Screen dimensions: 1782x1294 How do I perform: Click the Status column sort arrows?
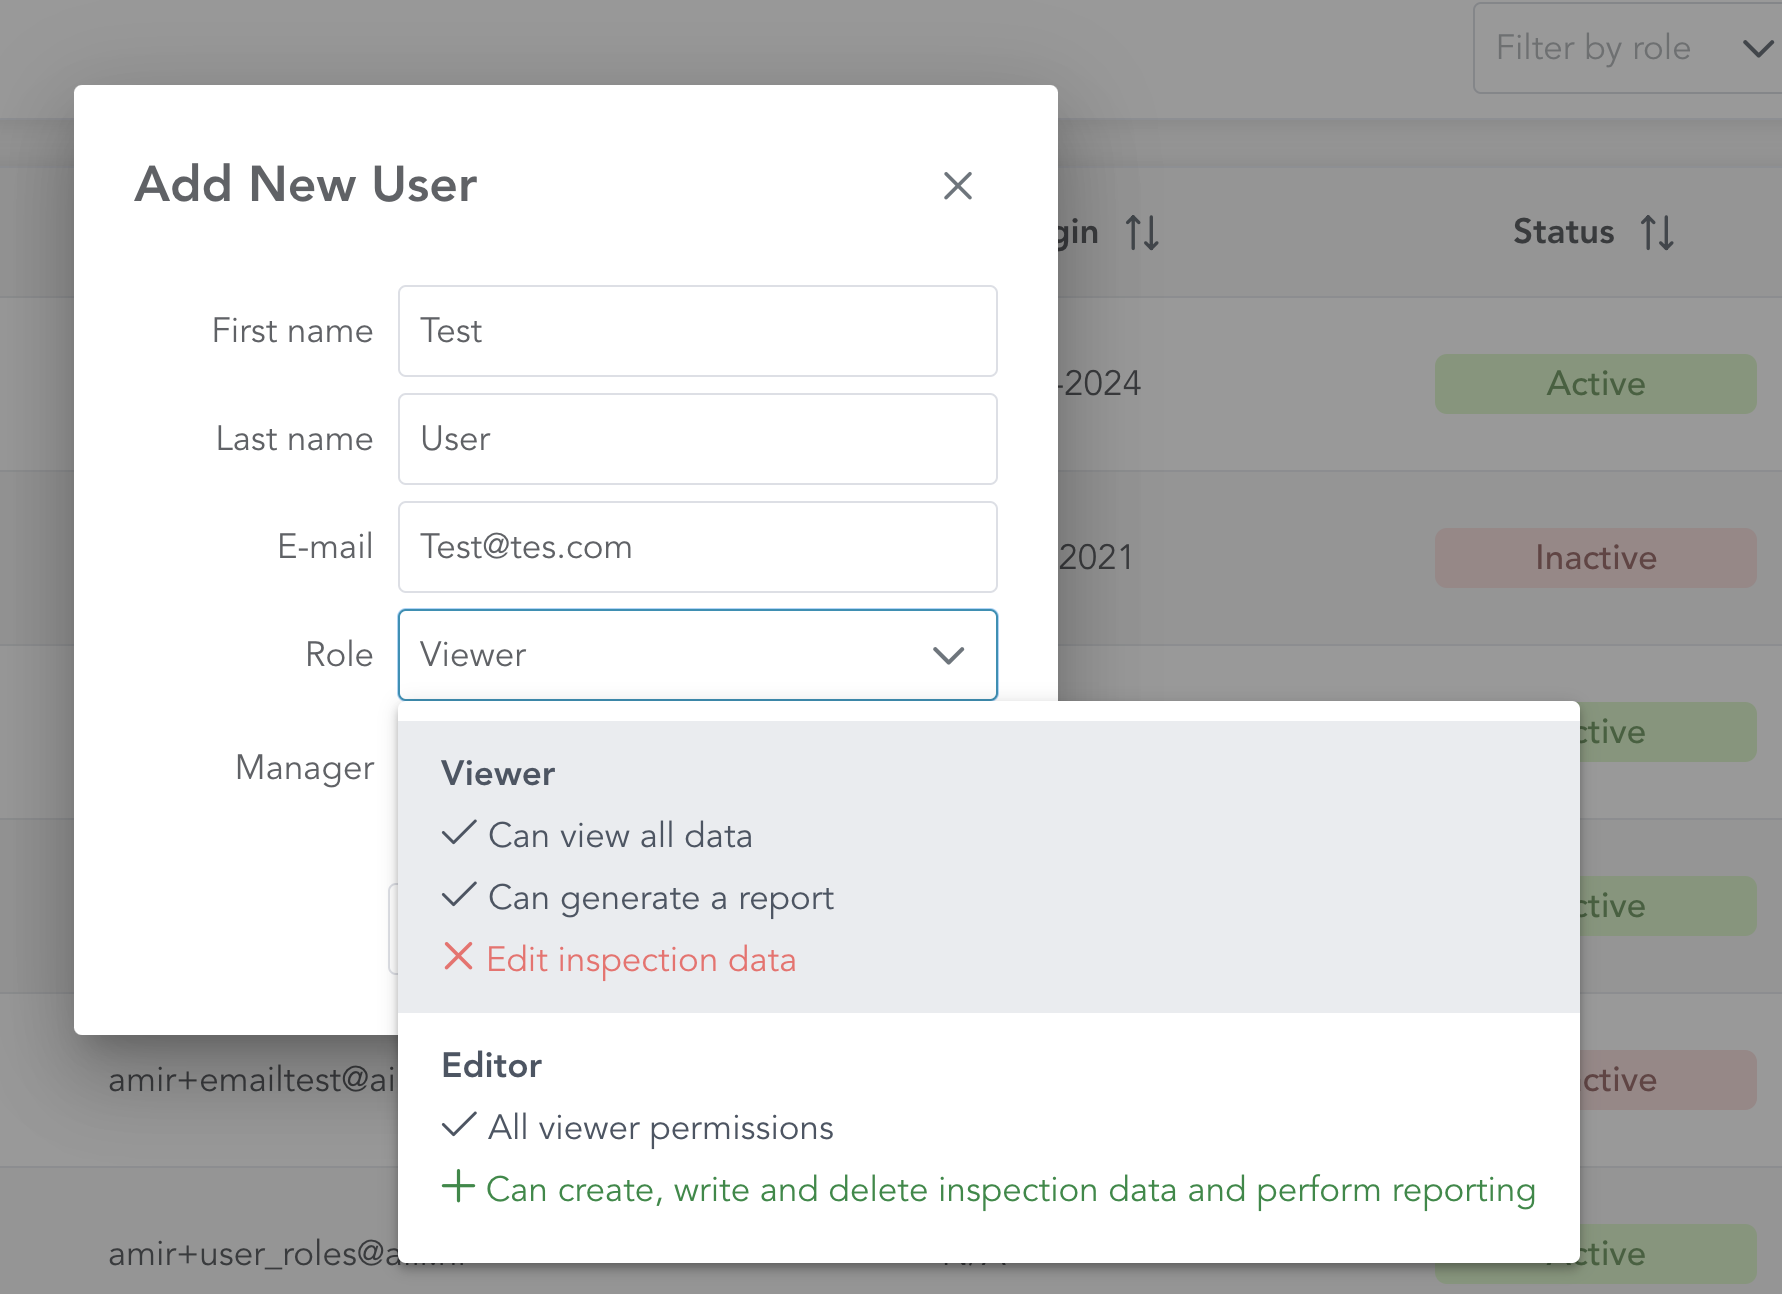(x=1656, y=233)
